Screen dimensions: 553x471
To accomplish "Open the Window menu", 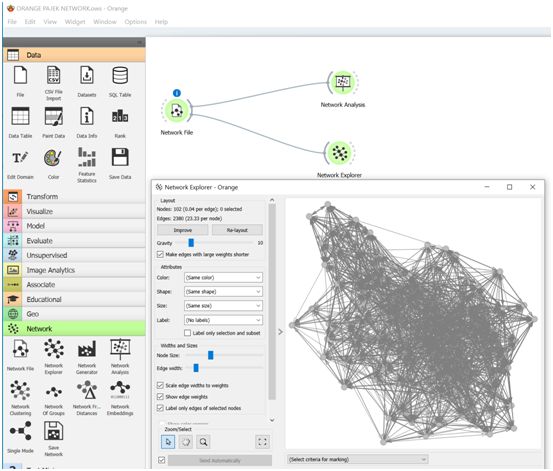I will 105,22.
